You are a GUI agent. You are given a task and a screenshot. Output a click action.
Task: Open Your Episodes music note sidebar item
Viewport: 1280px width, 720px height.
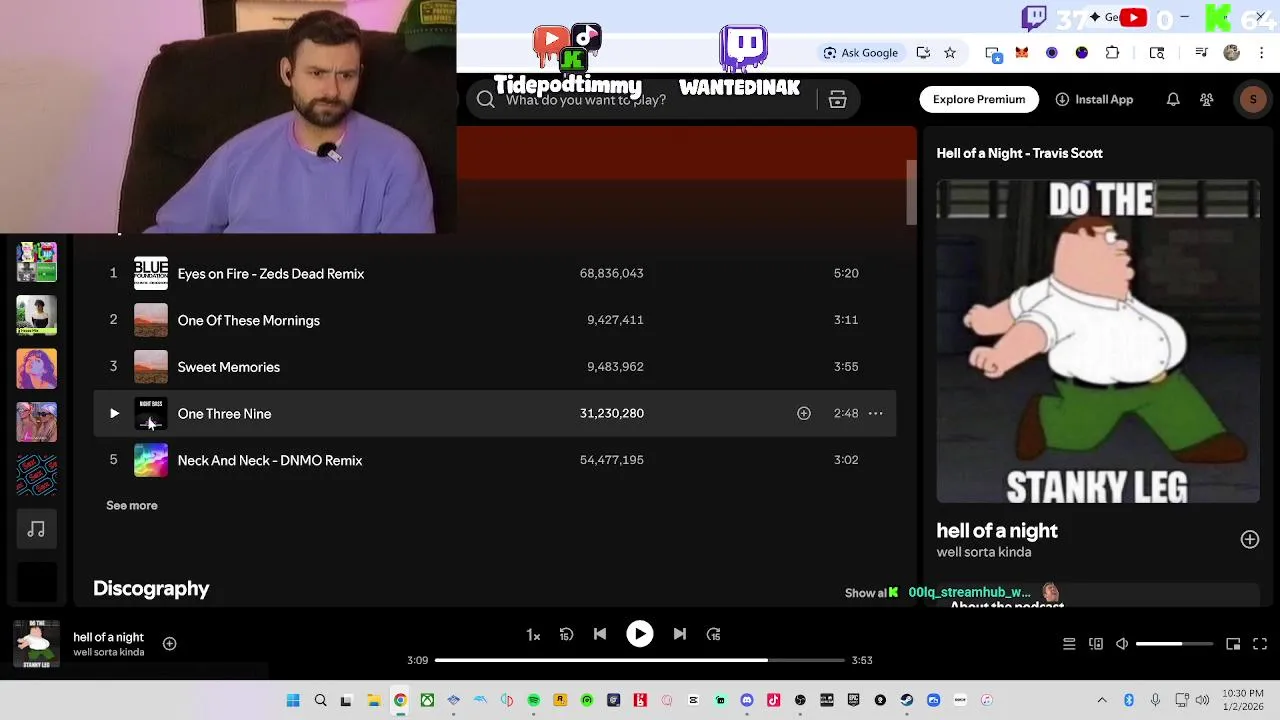36,529
